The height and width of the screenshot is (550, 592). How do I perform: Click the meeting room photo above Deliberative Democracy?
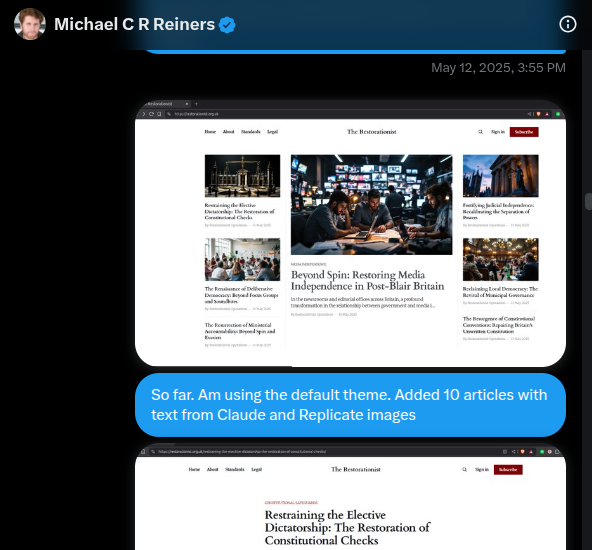[242, 259]
